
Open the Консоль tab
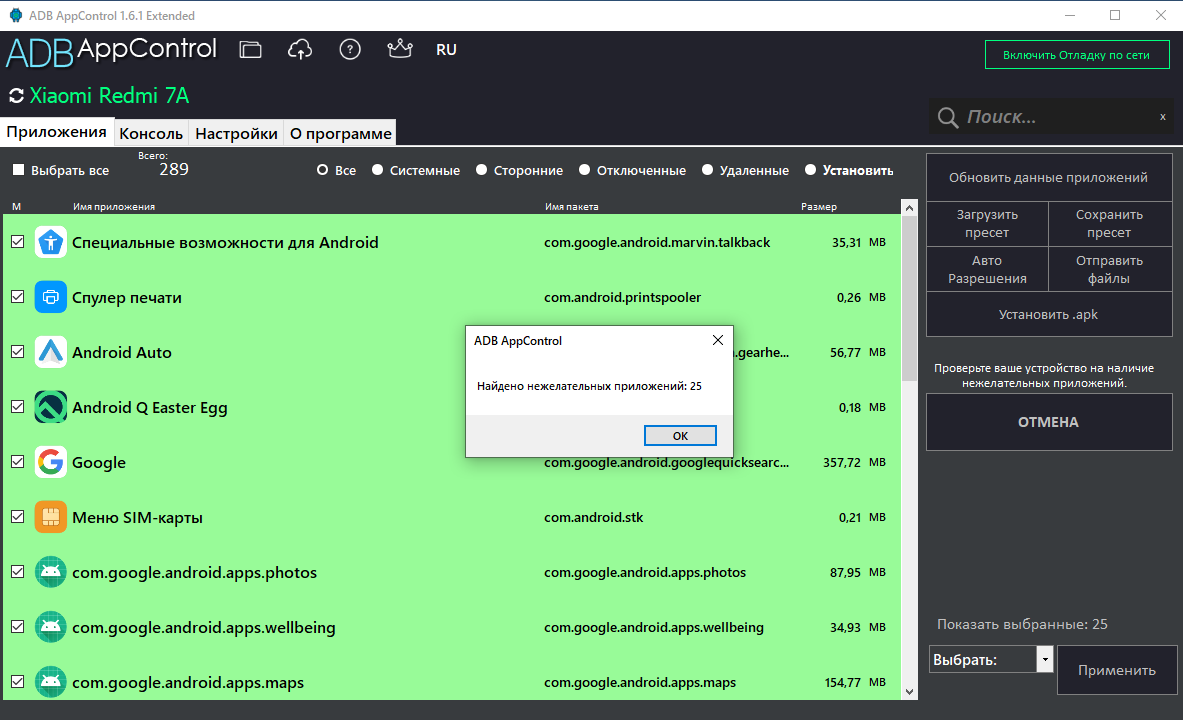(x=151, y=134)
